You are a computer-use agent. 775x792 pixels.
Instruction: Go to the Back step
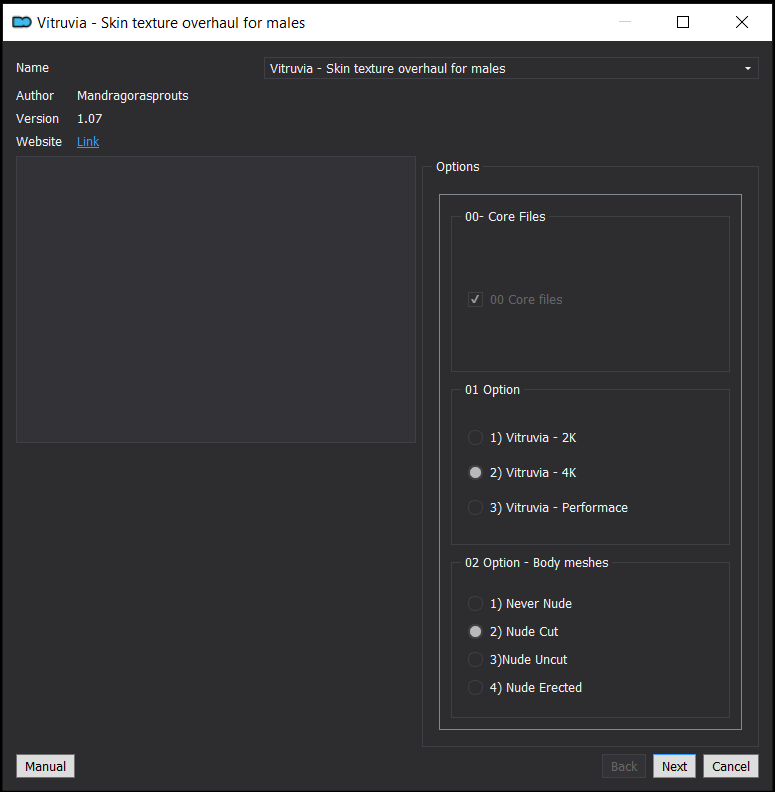pyautogui.click(x=624, y=766)
